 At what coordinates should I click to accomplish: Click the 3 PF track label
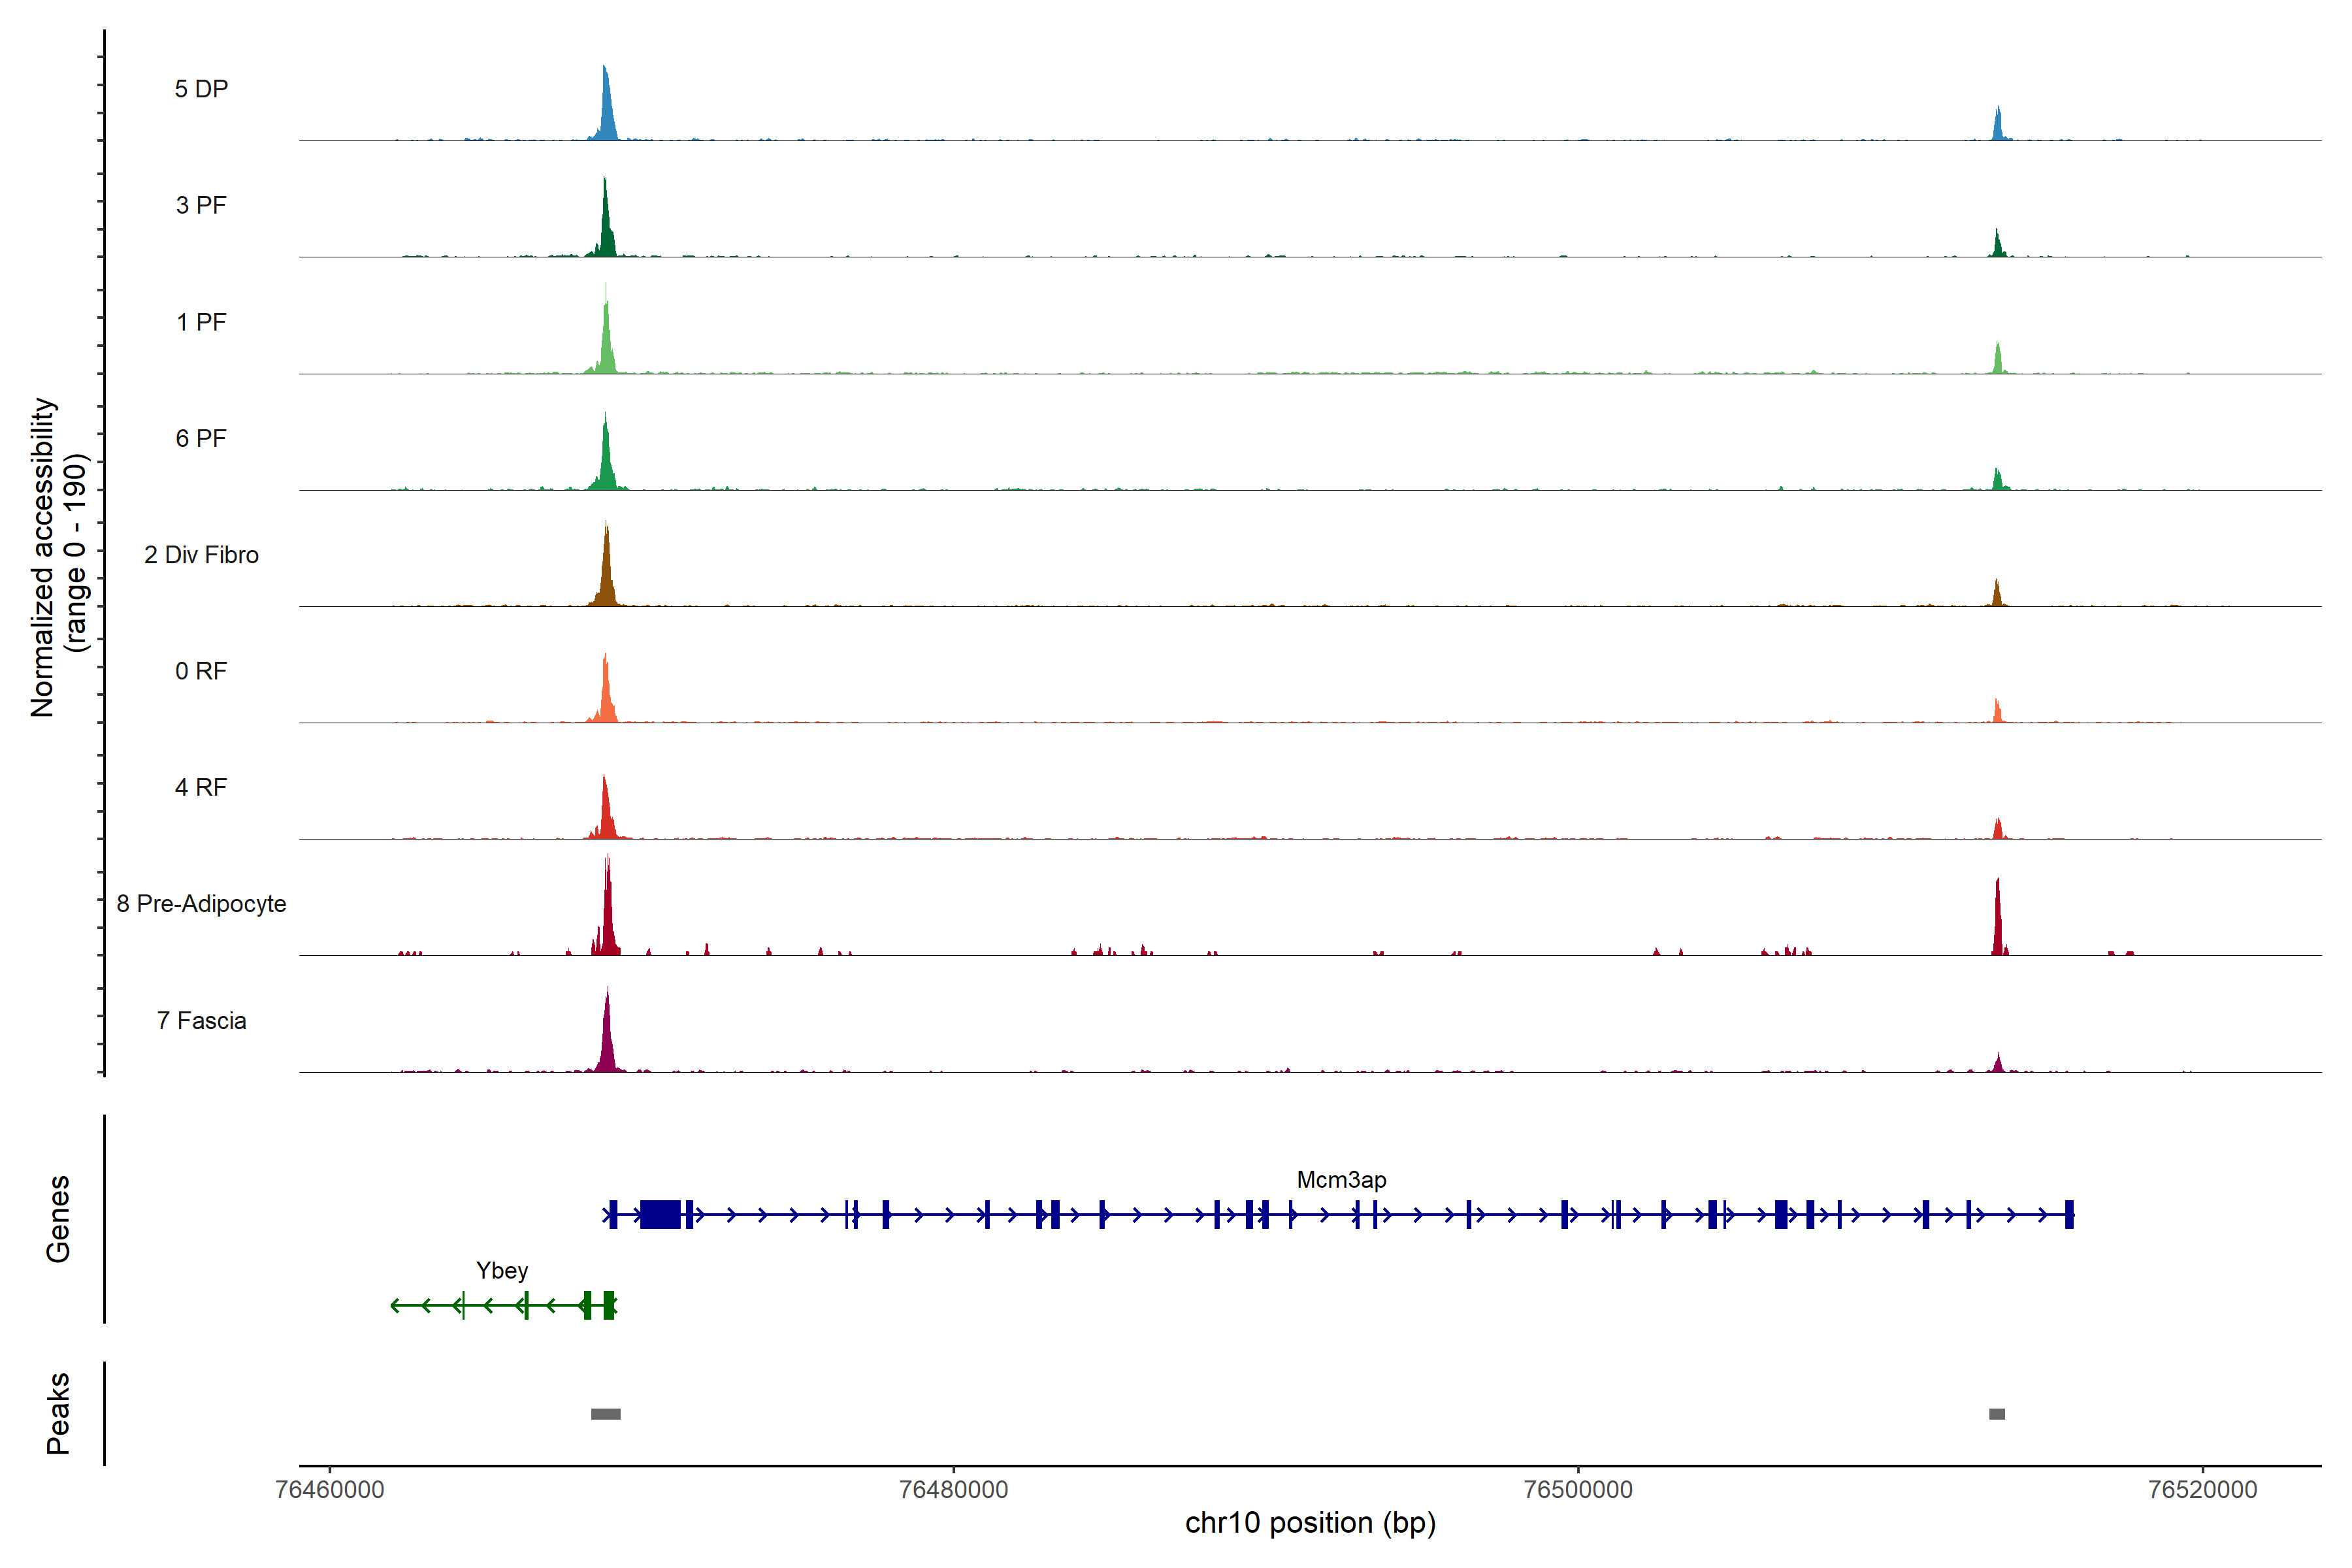pyautogui.click(x=201, y=205)
